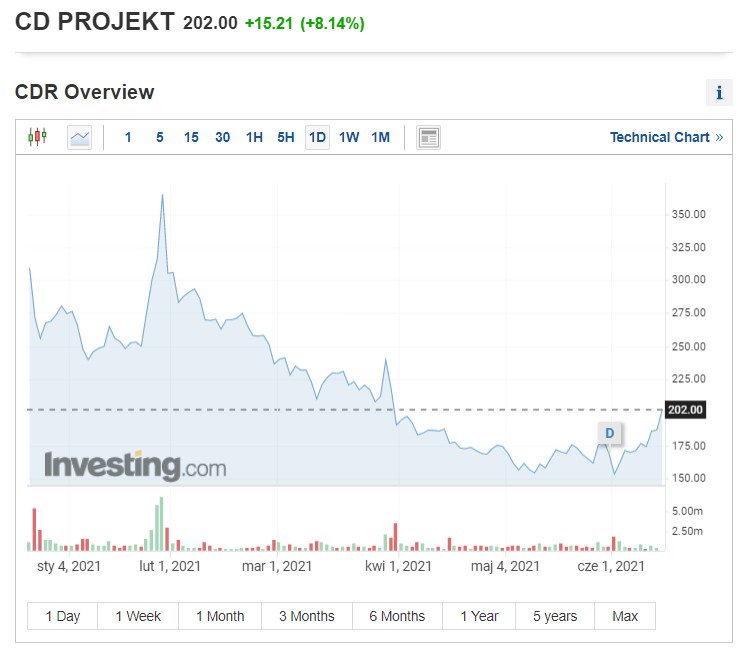
Task: Choose the 5H interval
Action: coord(285,137)
